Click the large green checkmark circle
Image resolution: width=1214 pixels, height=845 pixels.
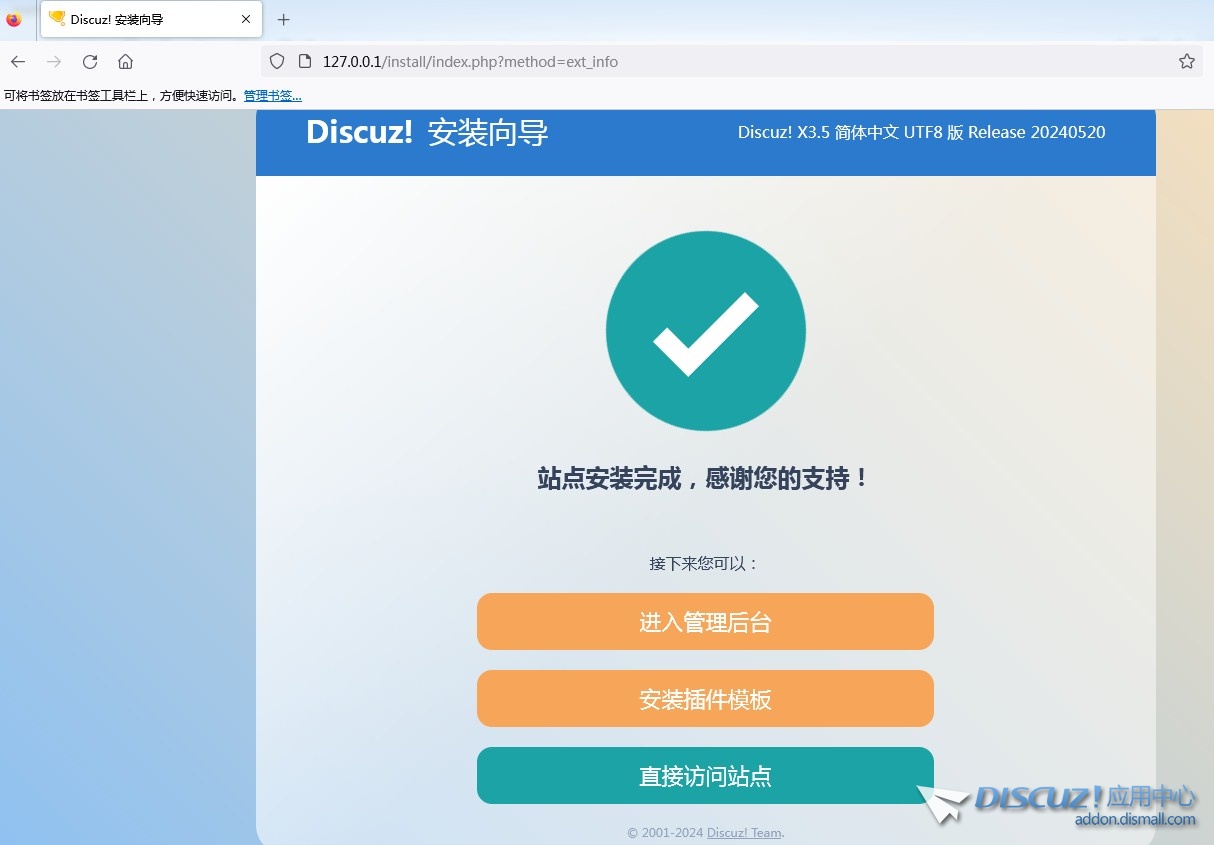[x=705, y=331]
